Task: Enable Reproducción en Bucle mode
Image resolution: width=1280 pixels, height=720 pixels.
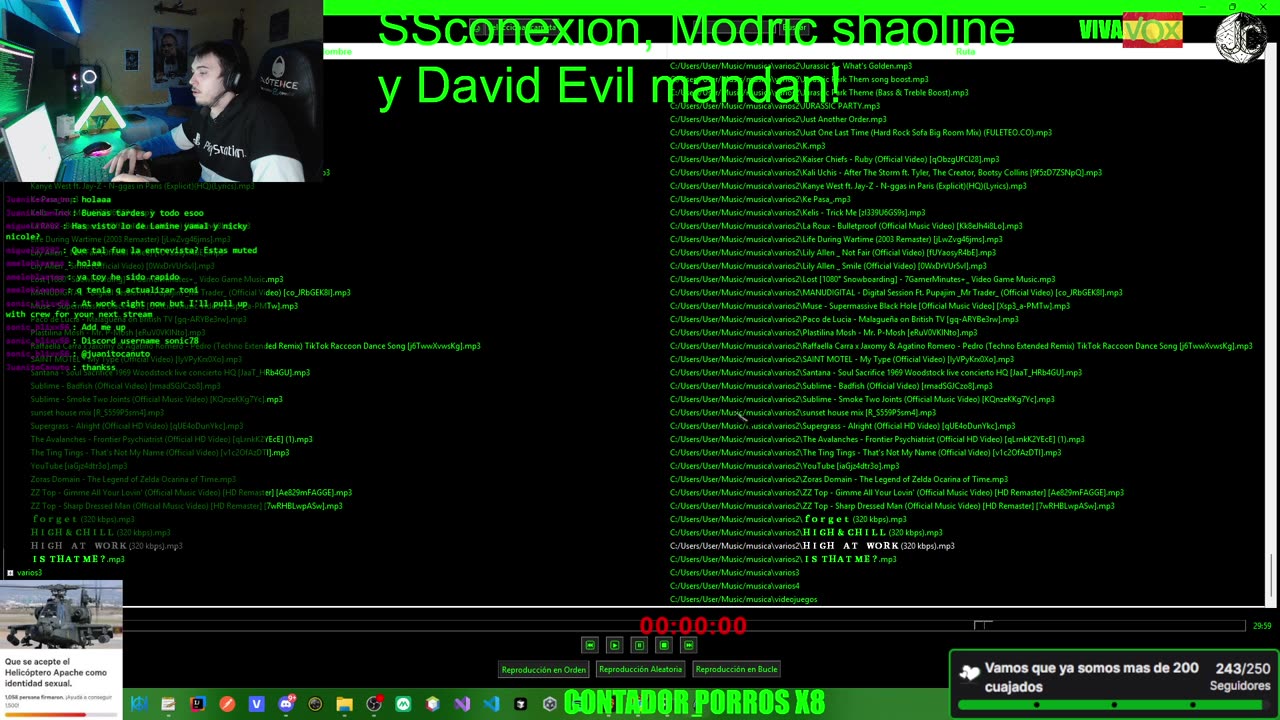Action: [736, 669]
